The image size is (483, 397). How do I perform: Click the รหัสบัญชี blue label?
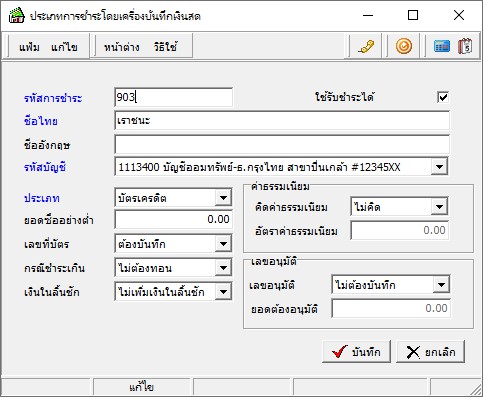(45, 167)
